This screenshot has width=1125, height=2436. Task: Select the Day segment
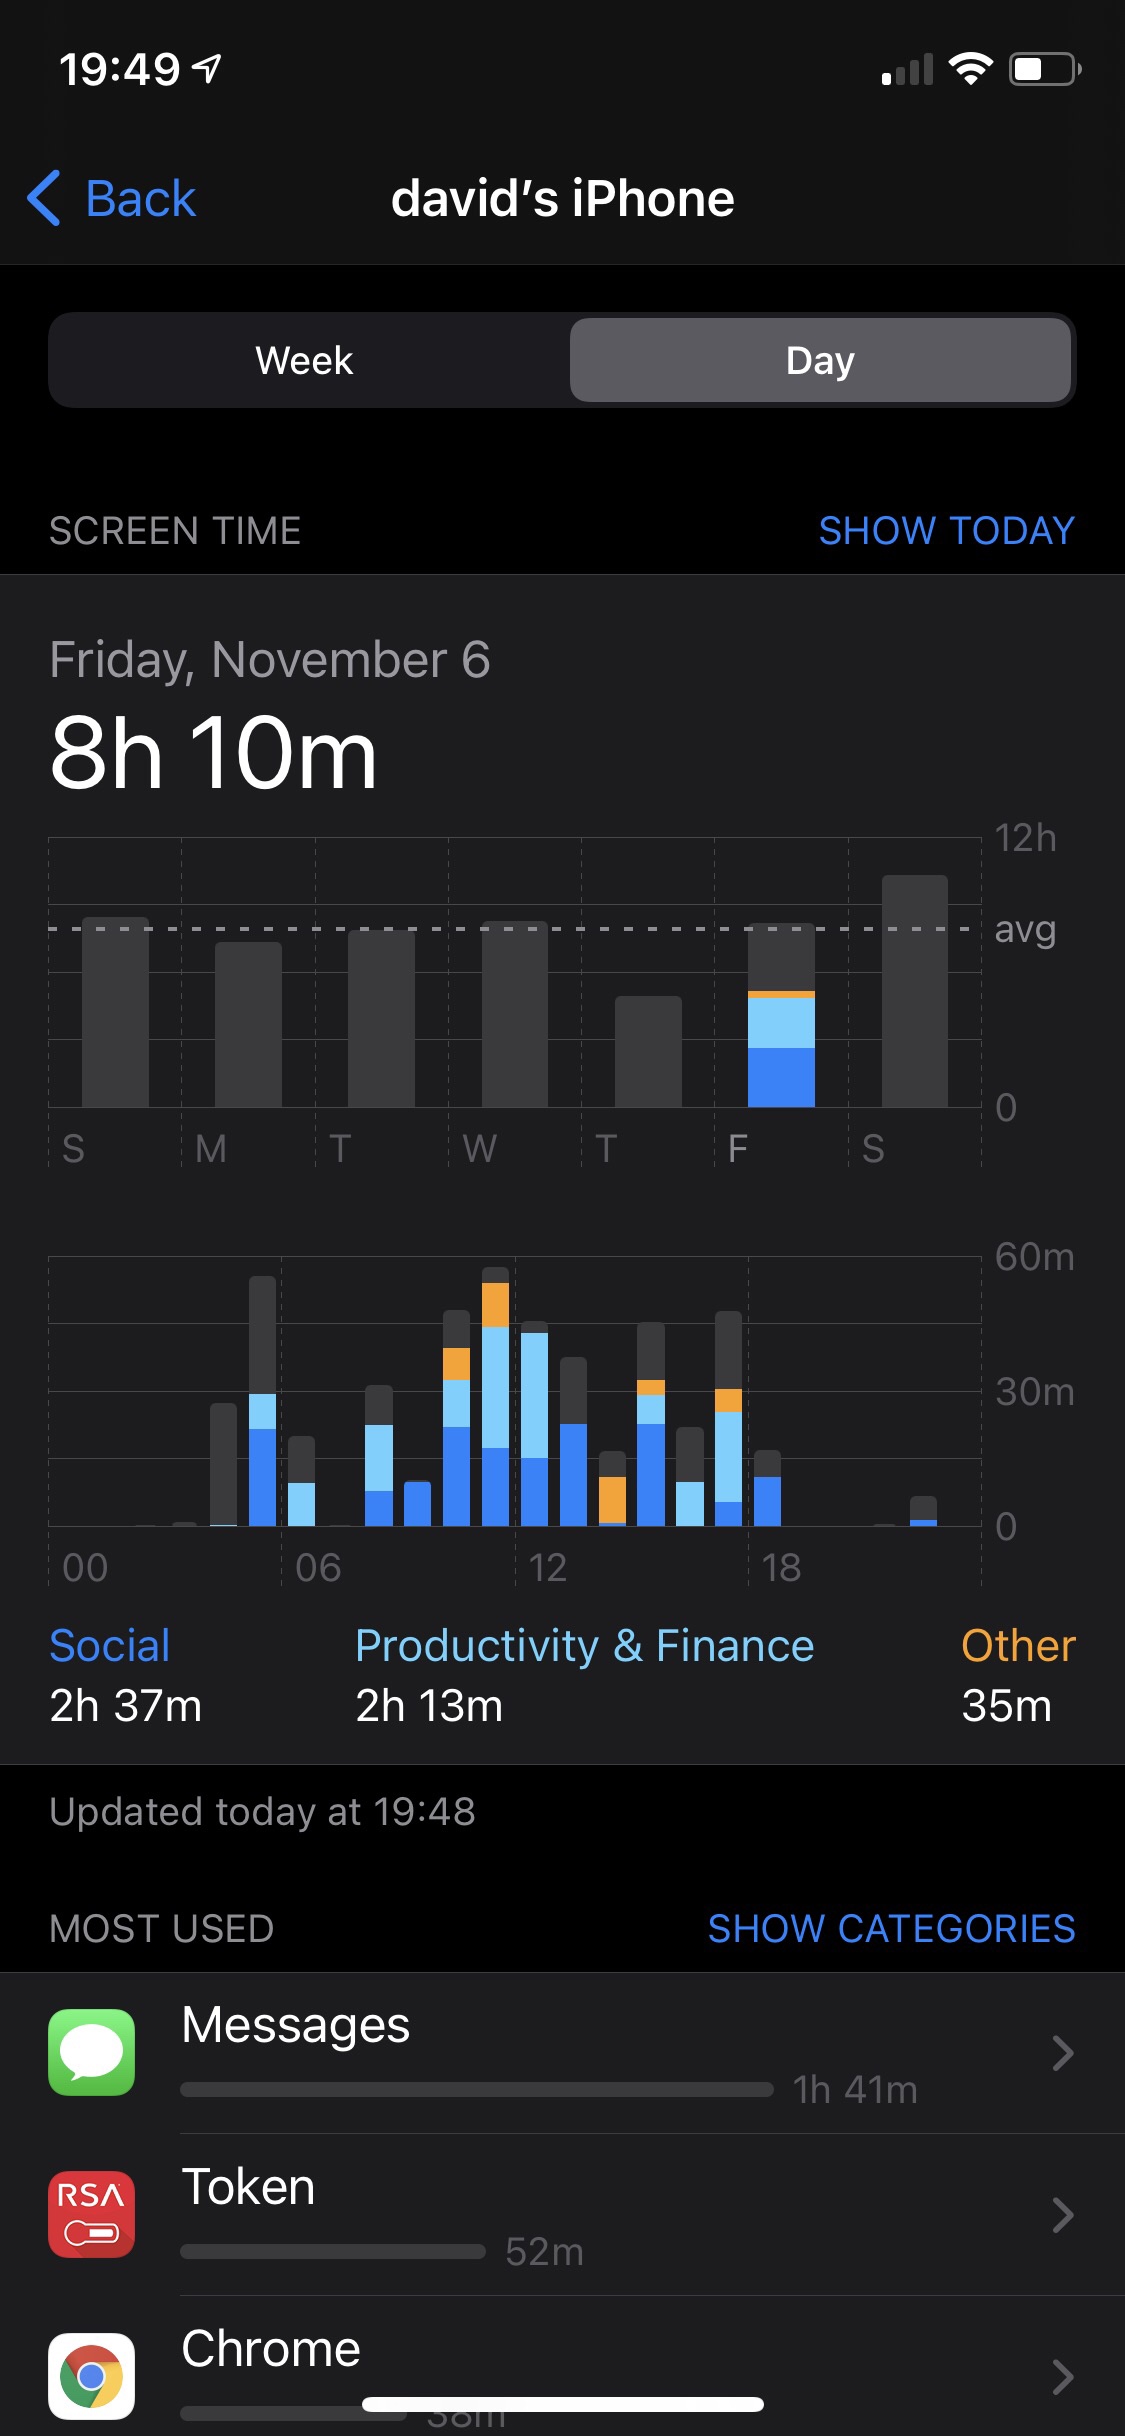point(820,360)
